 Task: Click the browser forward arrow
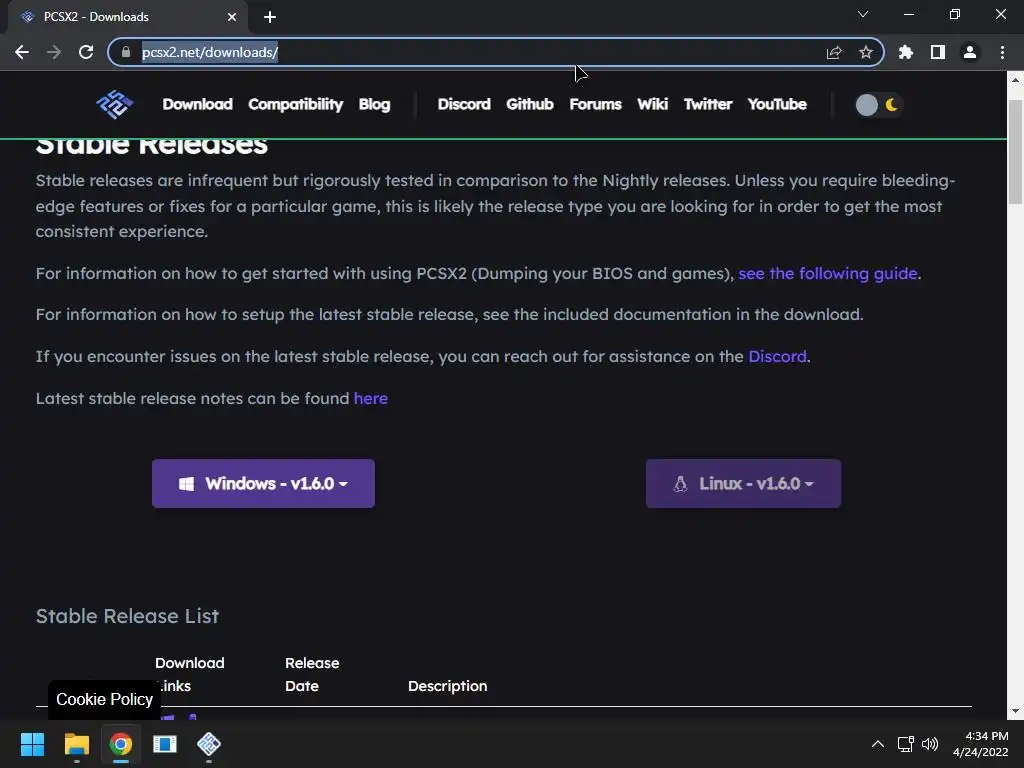coord(54,52)
